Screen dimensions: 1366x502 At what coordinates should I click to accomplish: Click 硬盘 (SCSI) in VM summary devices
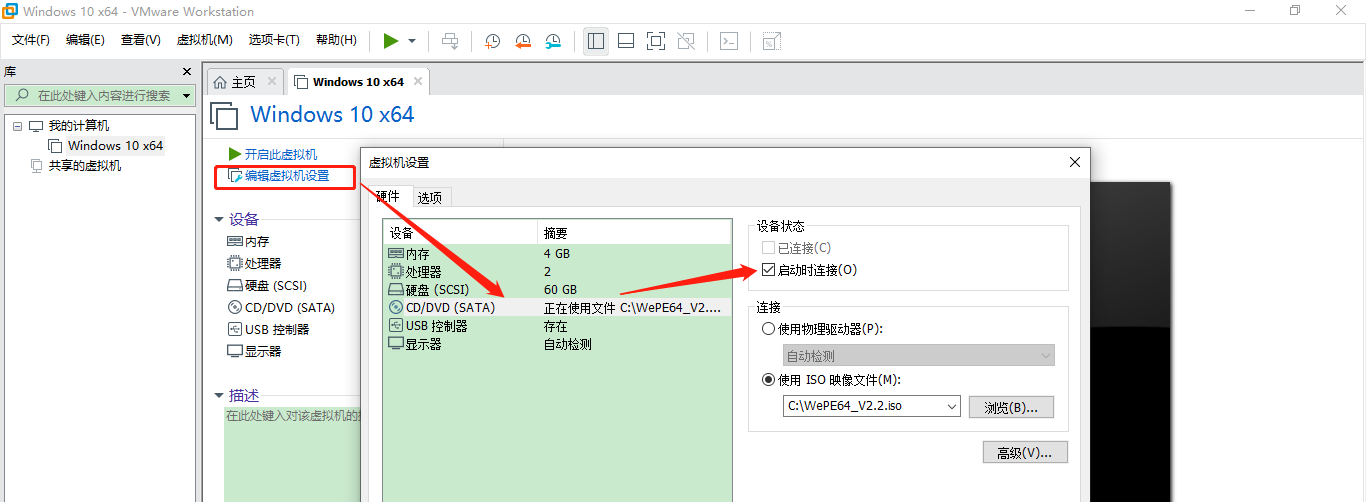[277, 285]
